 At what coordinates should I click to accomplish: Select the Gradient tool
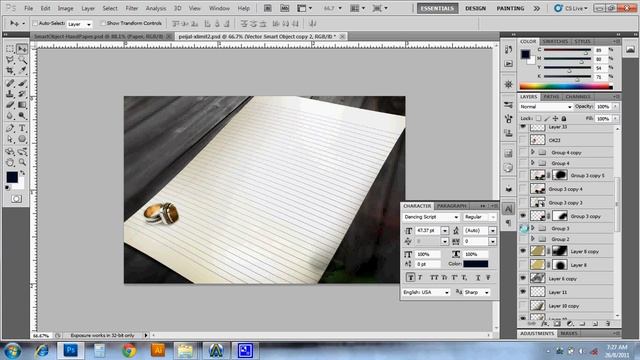pos(22,105)
